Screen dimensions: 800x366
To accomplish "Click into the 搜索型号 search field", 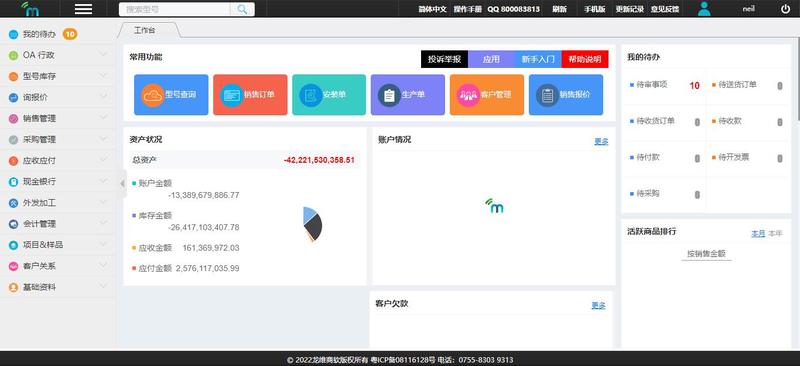I will pos(174,9).
